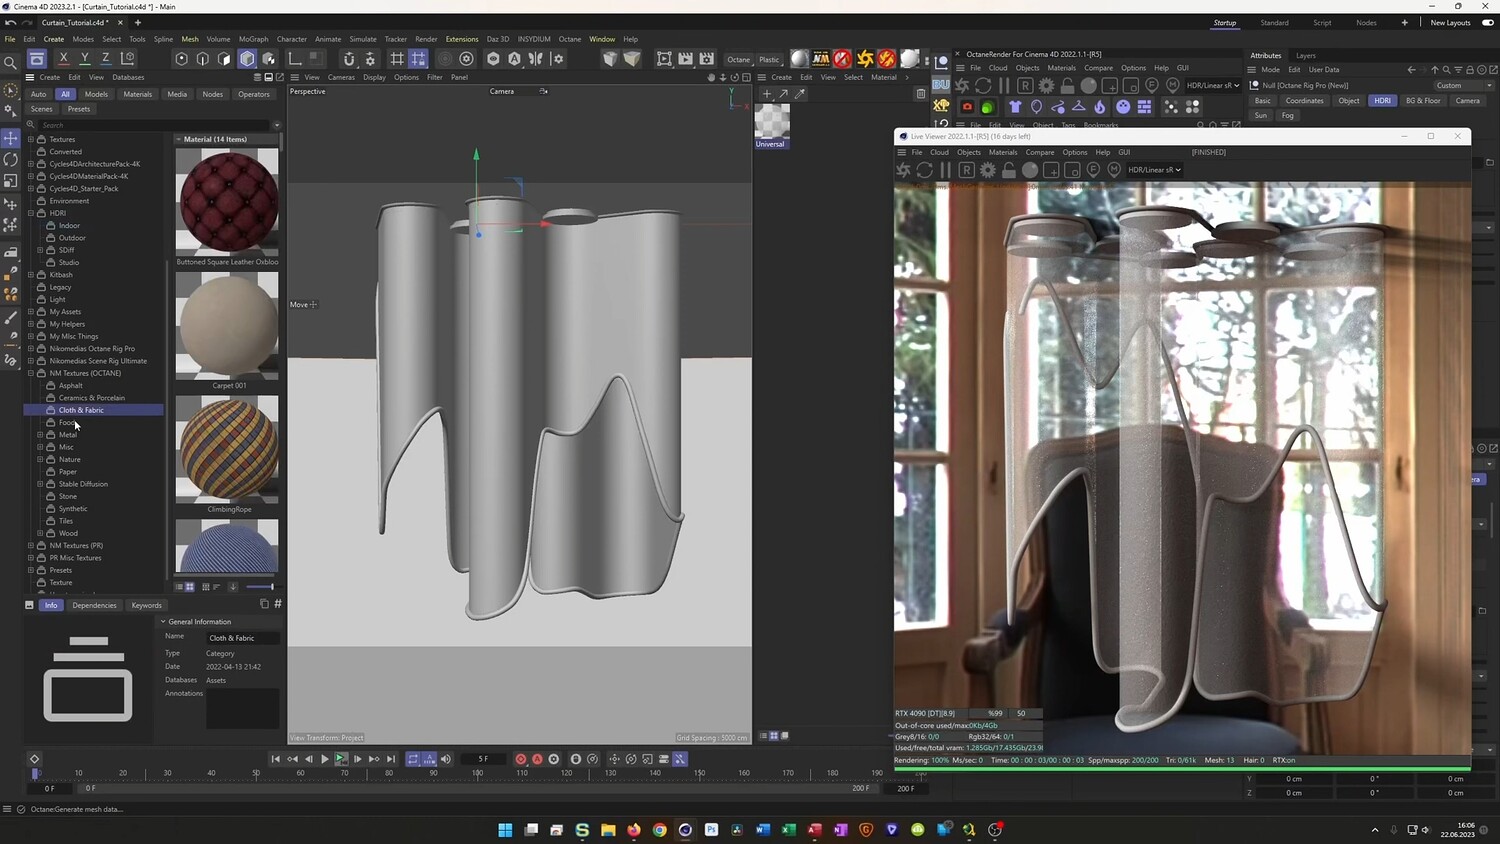The image size is (1500, 844).
Task: Switch to the Standard layout tab
Action: tap(1274, 23)
